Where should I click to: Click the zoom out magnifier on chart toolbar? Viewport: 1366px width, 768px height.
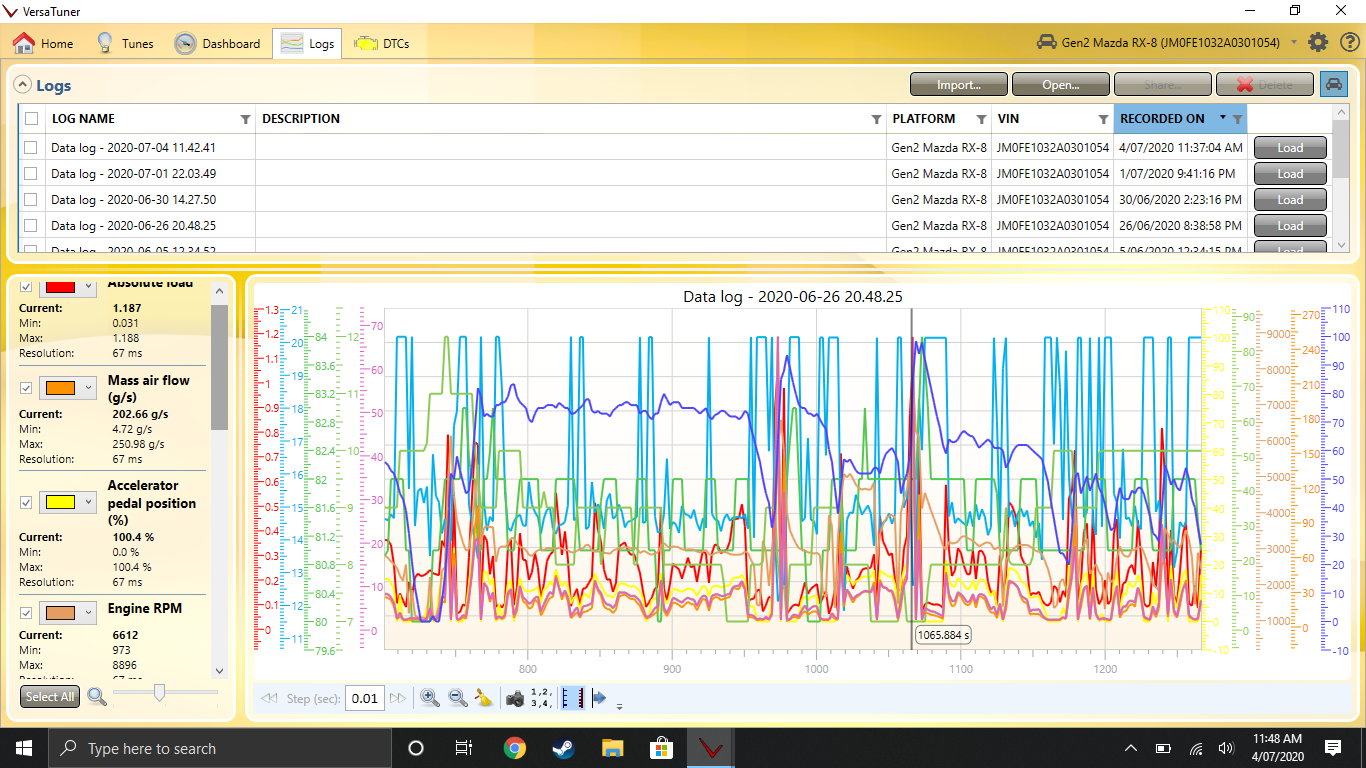[x=458, y=698]
